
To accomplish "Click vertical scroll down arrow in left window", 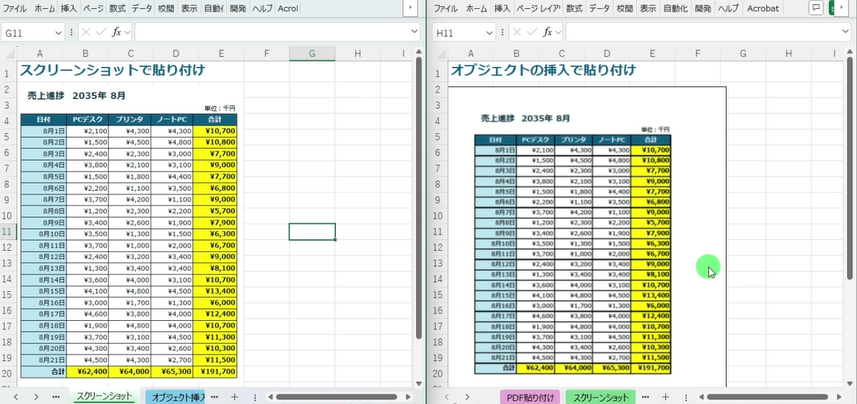I will [x=419, y=384].
